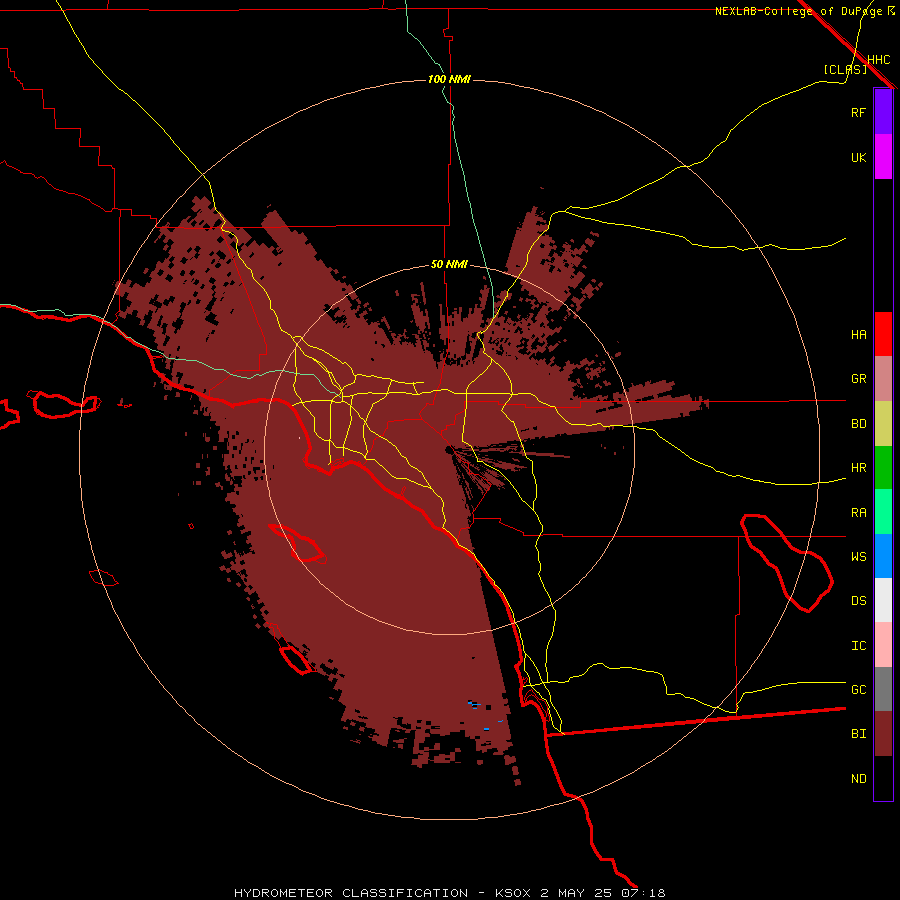Click the blue WS legend swatch
The image size is (900, 900).
pyautogui.click(x=883, y=556)
